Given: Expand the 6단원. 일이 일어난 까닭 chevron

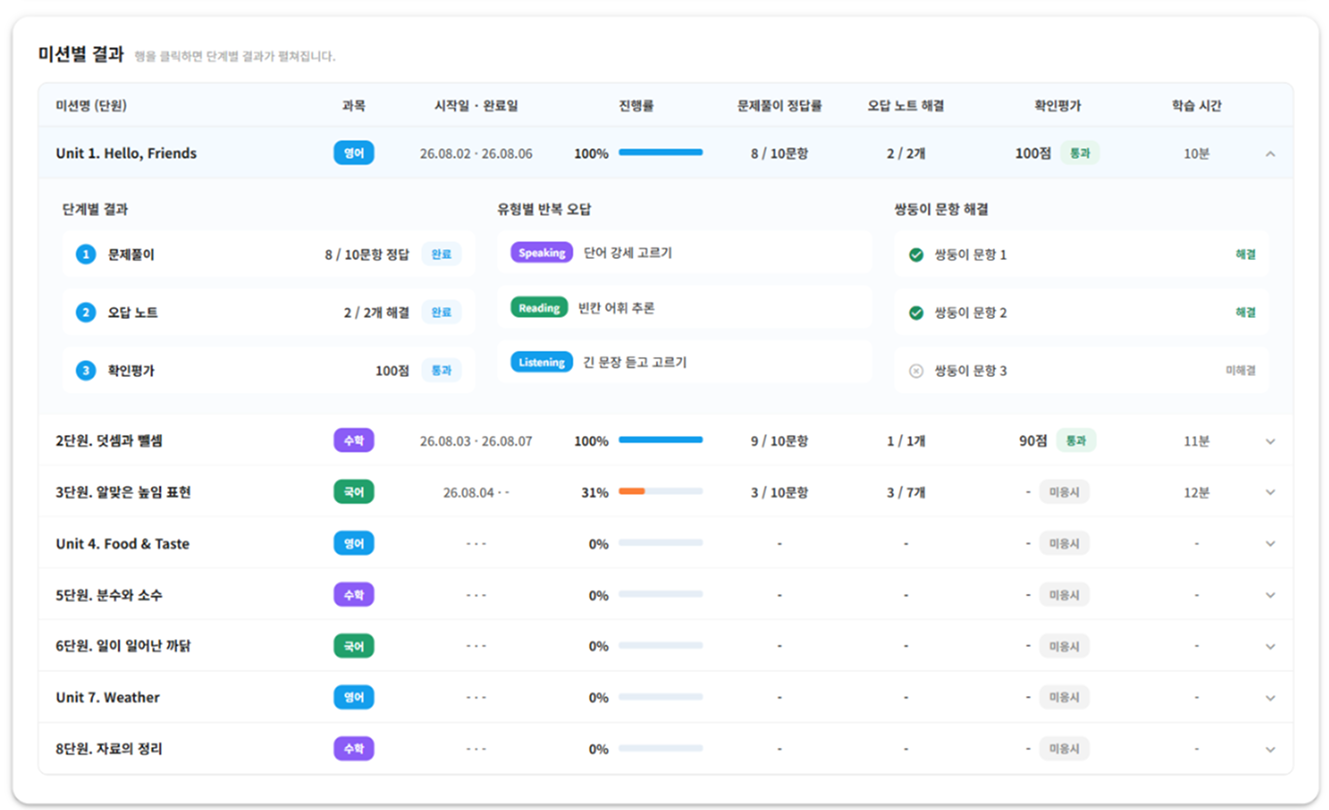Looking at the screenshot, I should (1270, 647).
